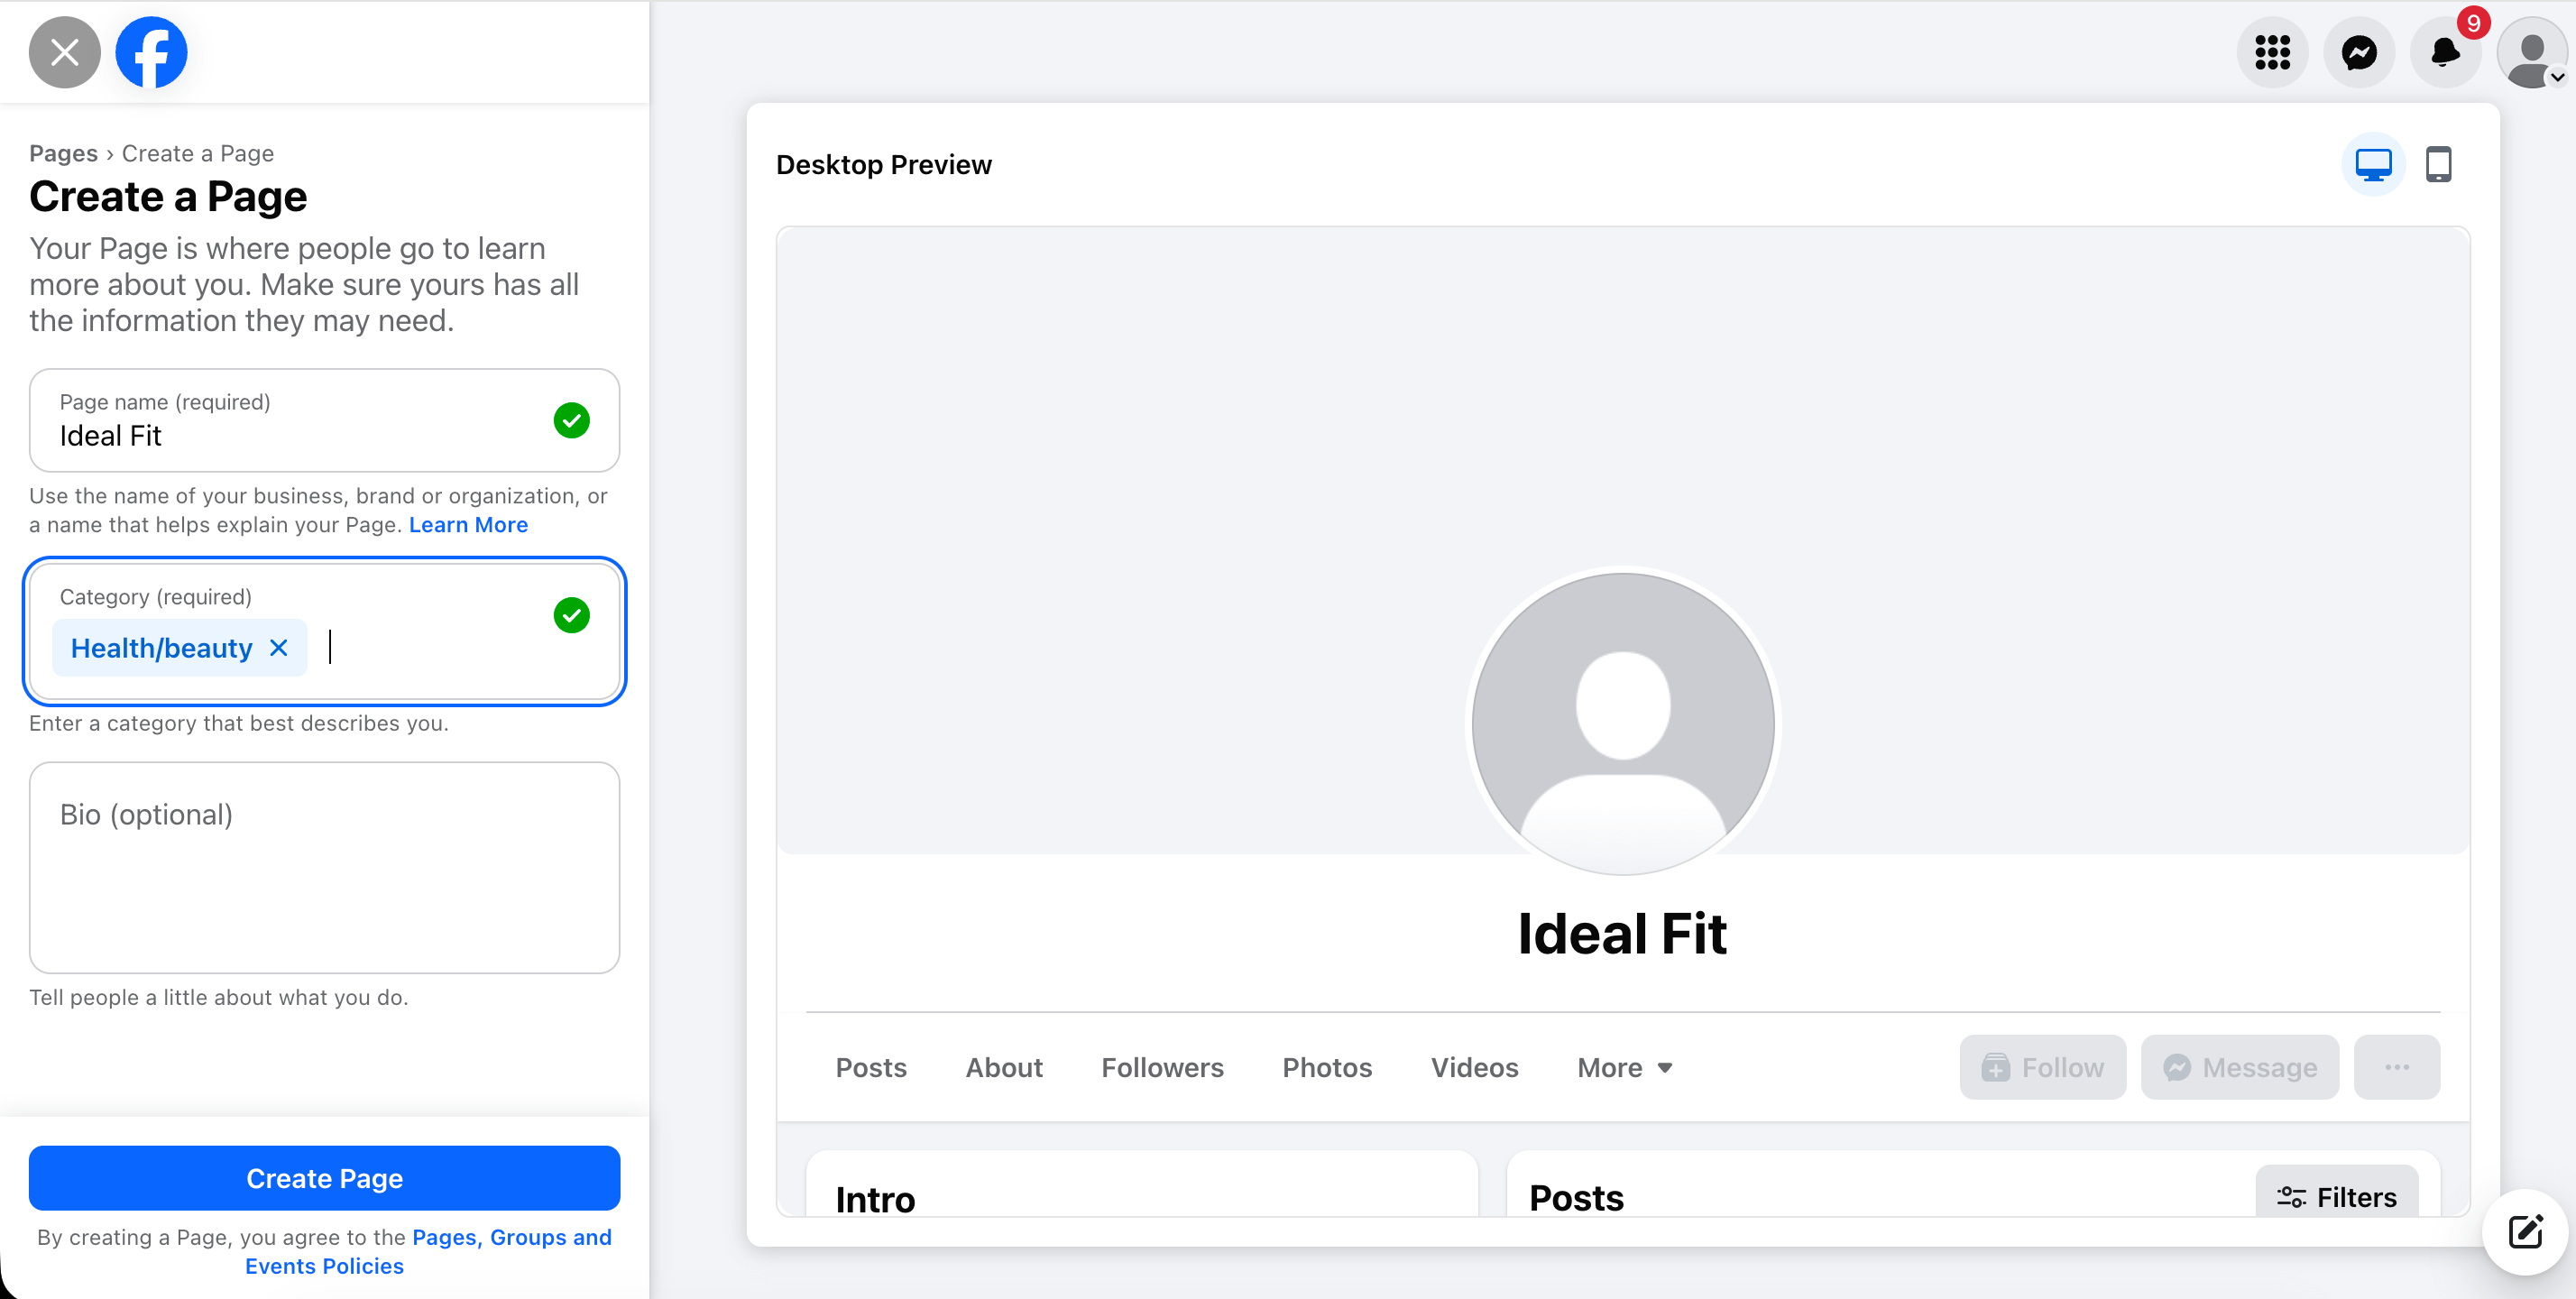Remove the Health/beauty category chip

279,648
